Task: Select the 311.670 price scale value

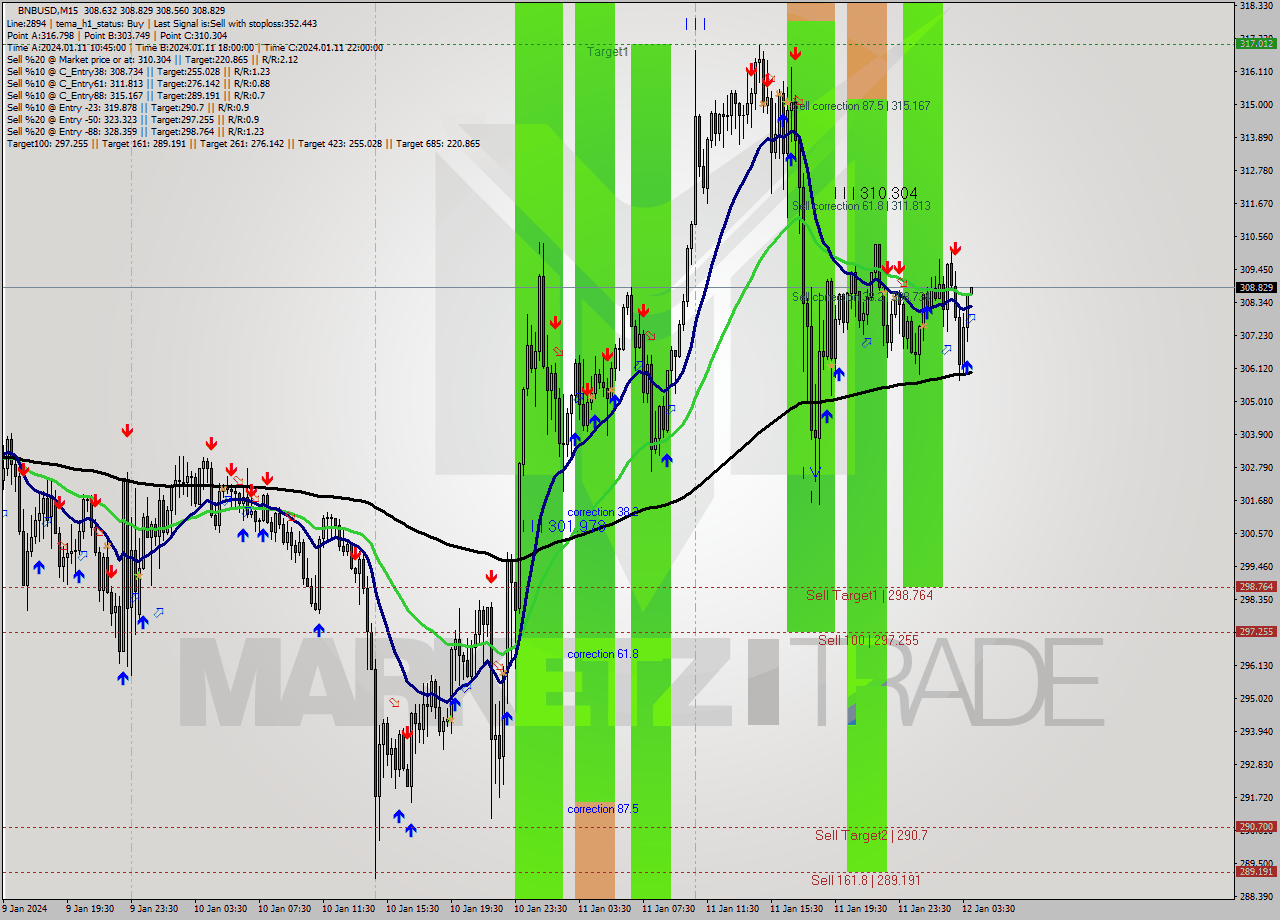Action: coord(1255,204)
